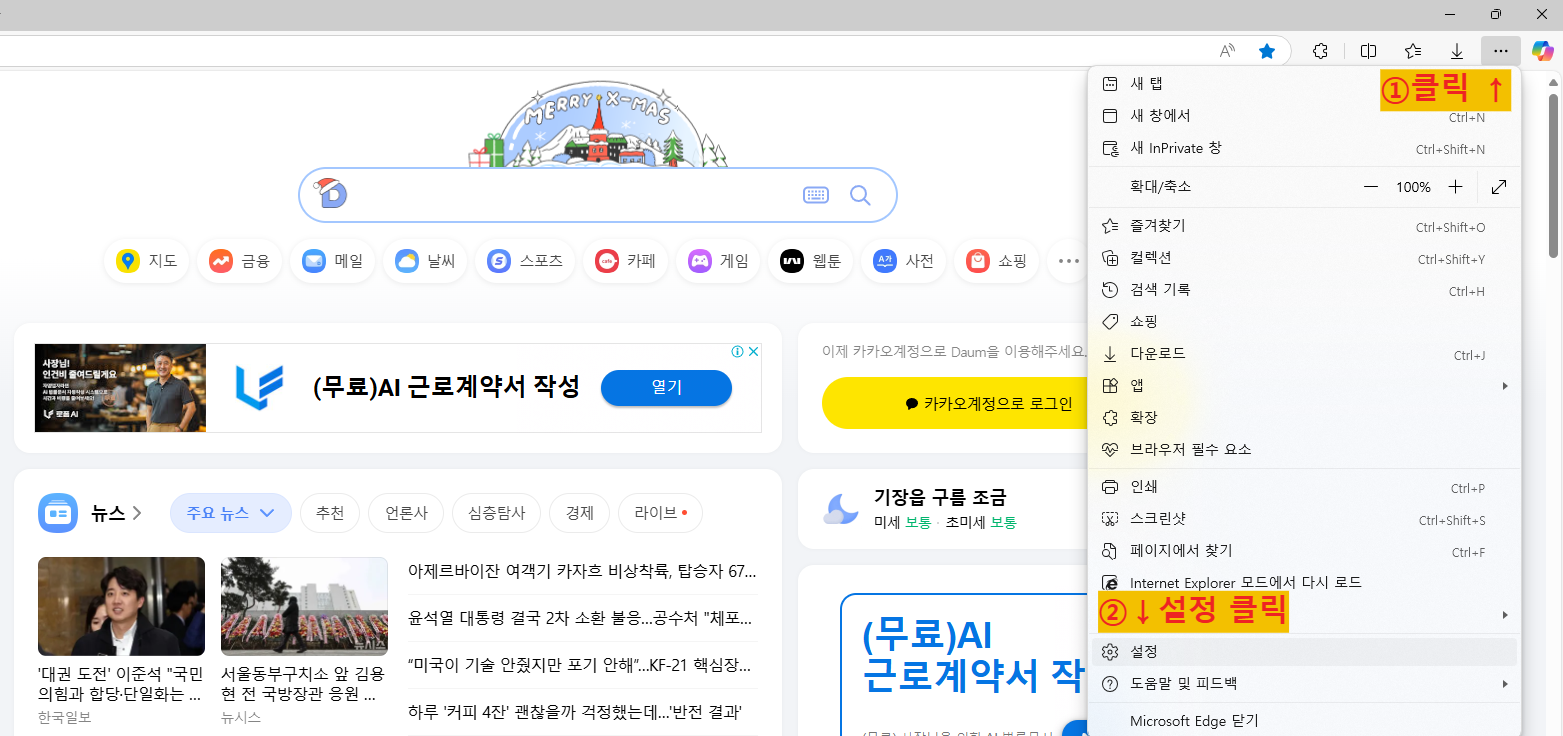The image size is (1563, 736).
Task: Switch to the 라이브 news tab
Action: pyautogui.click(x=660, y=513)
